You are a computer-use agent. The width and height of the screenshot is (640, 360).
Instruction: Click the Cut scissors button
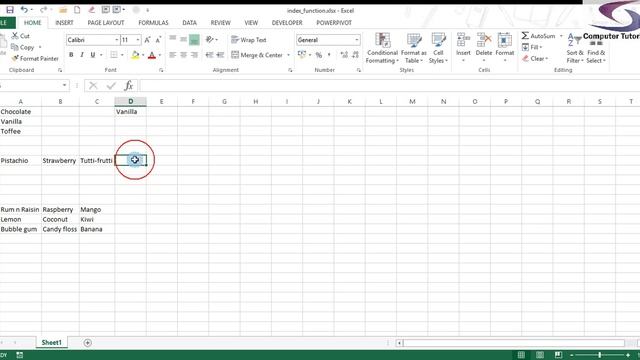[x=21, y=36]
